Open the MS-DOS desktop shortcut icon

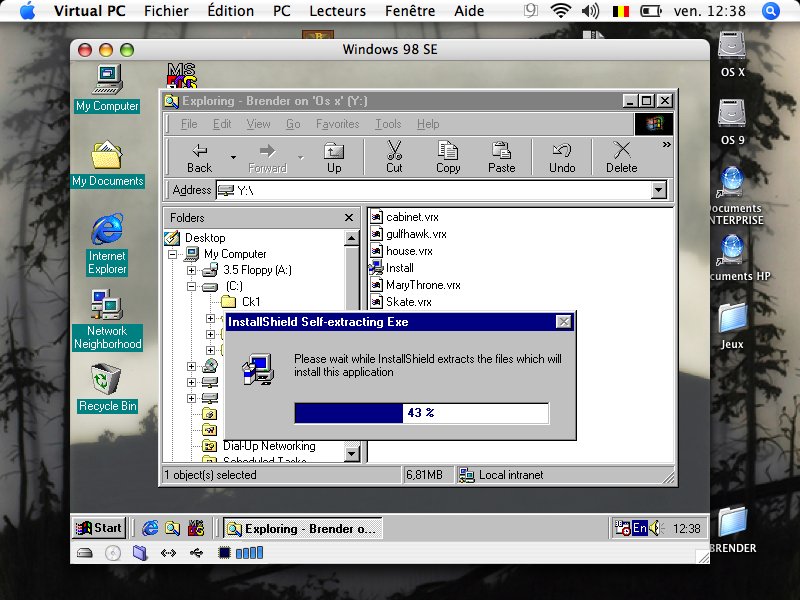(182, 76)
